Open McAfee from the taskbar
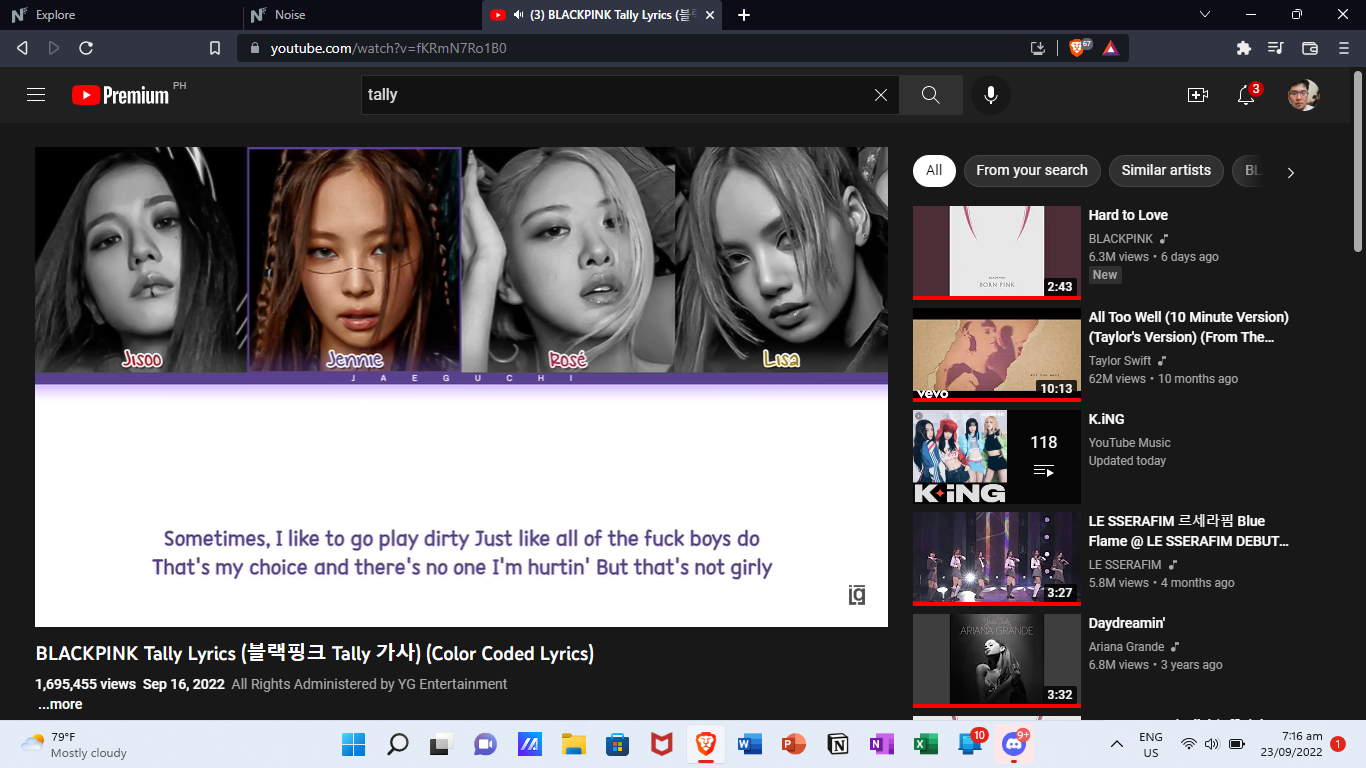The image size is (1366, 768). (x=661, y=744)
